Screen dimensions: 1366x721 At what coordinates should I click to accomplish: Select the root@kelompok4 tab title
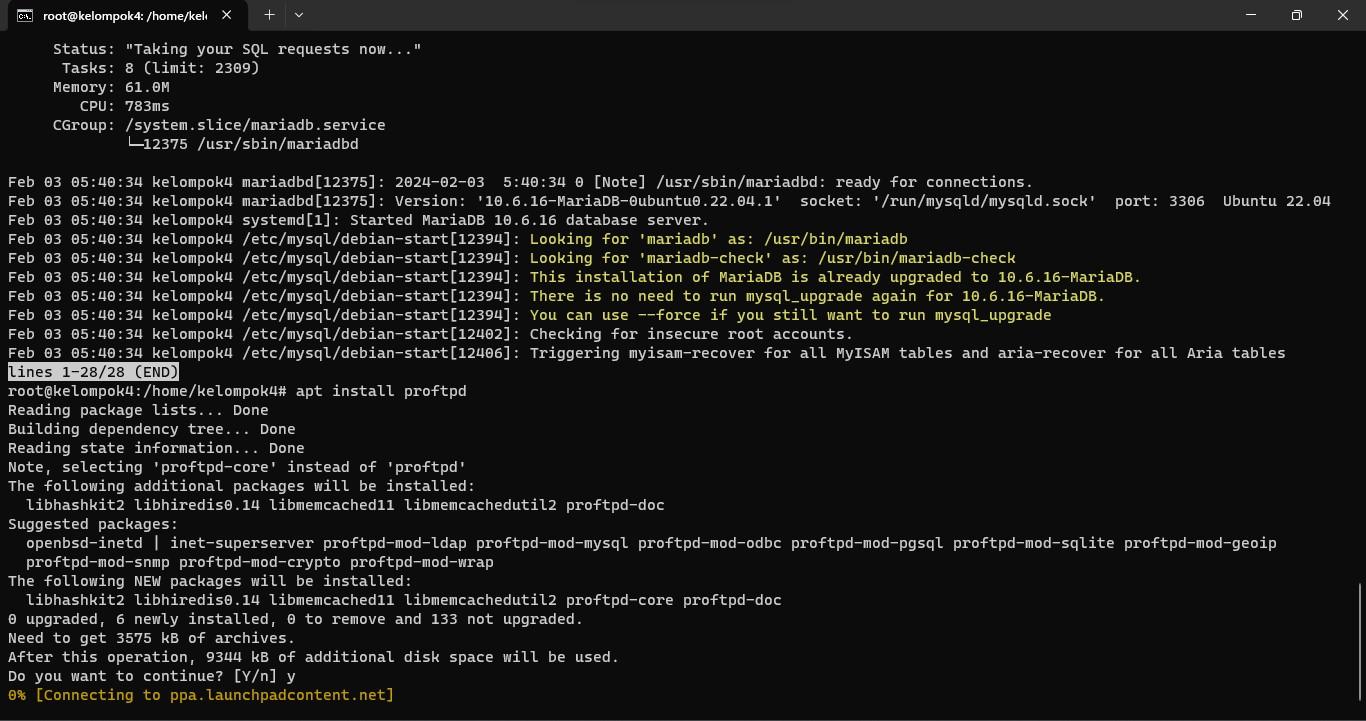tap(125, 16)
